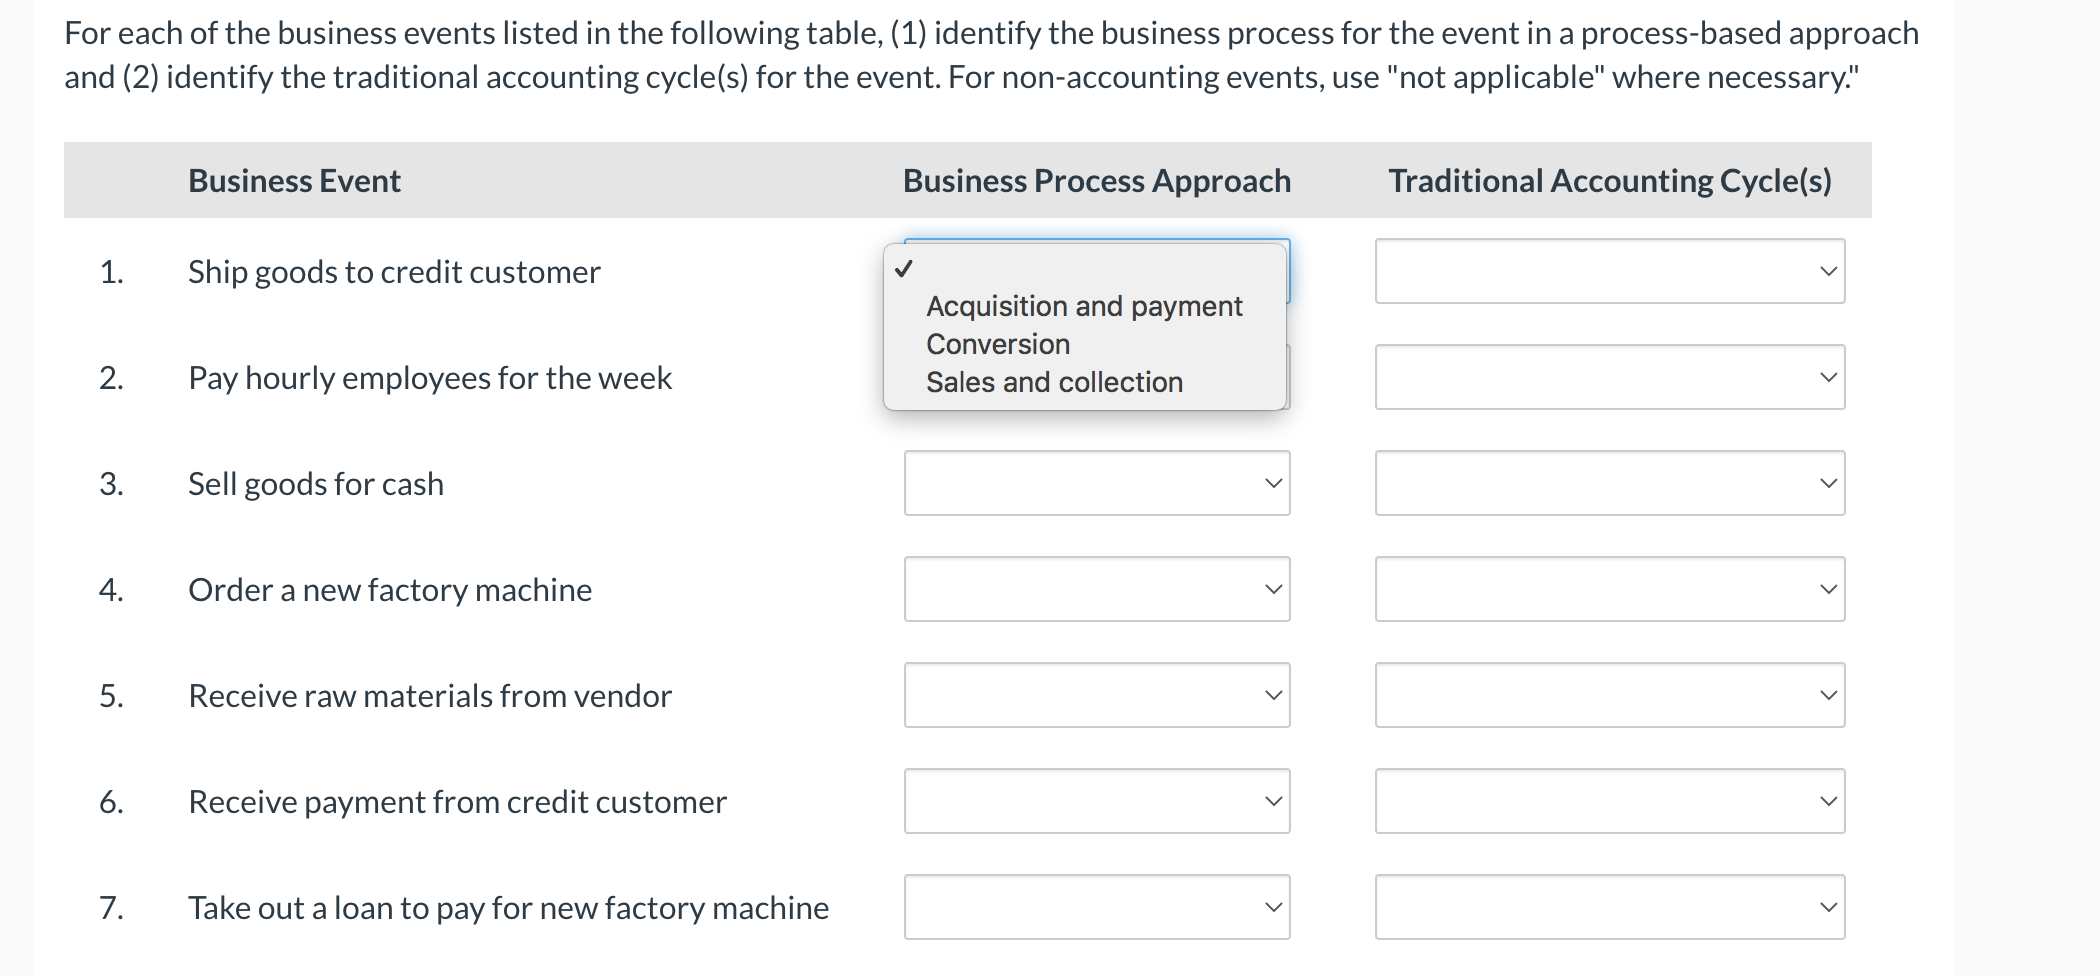
Task: Open the accounting cycle dropdown for row 3
Action: coord(1608,483)
